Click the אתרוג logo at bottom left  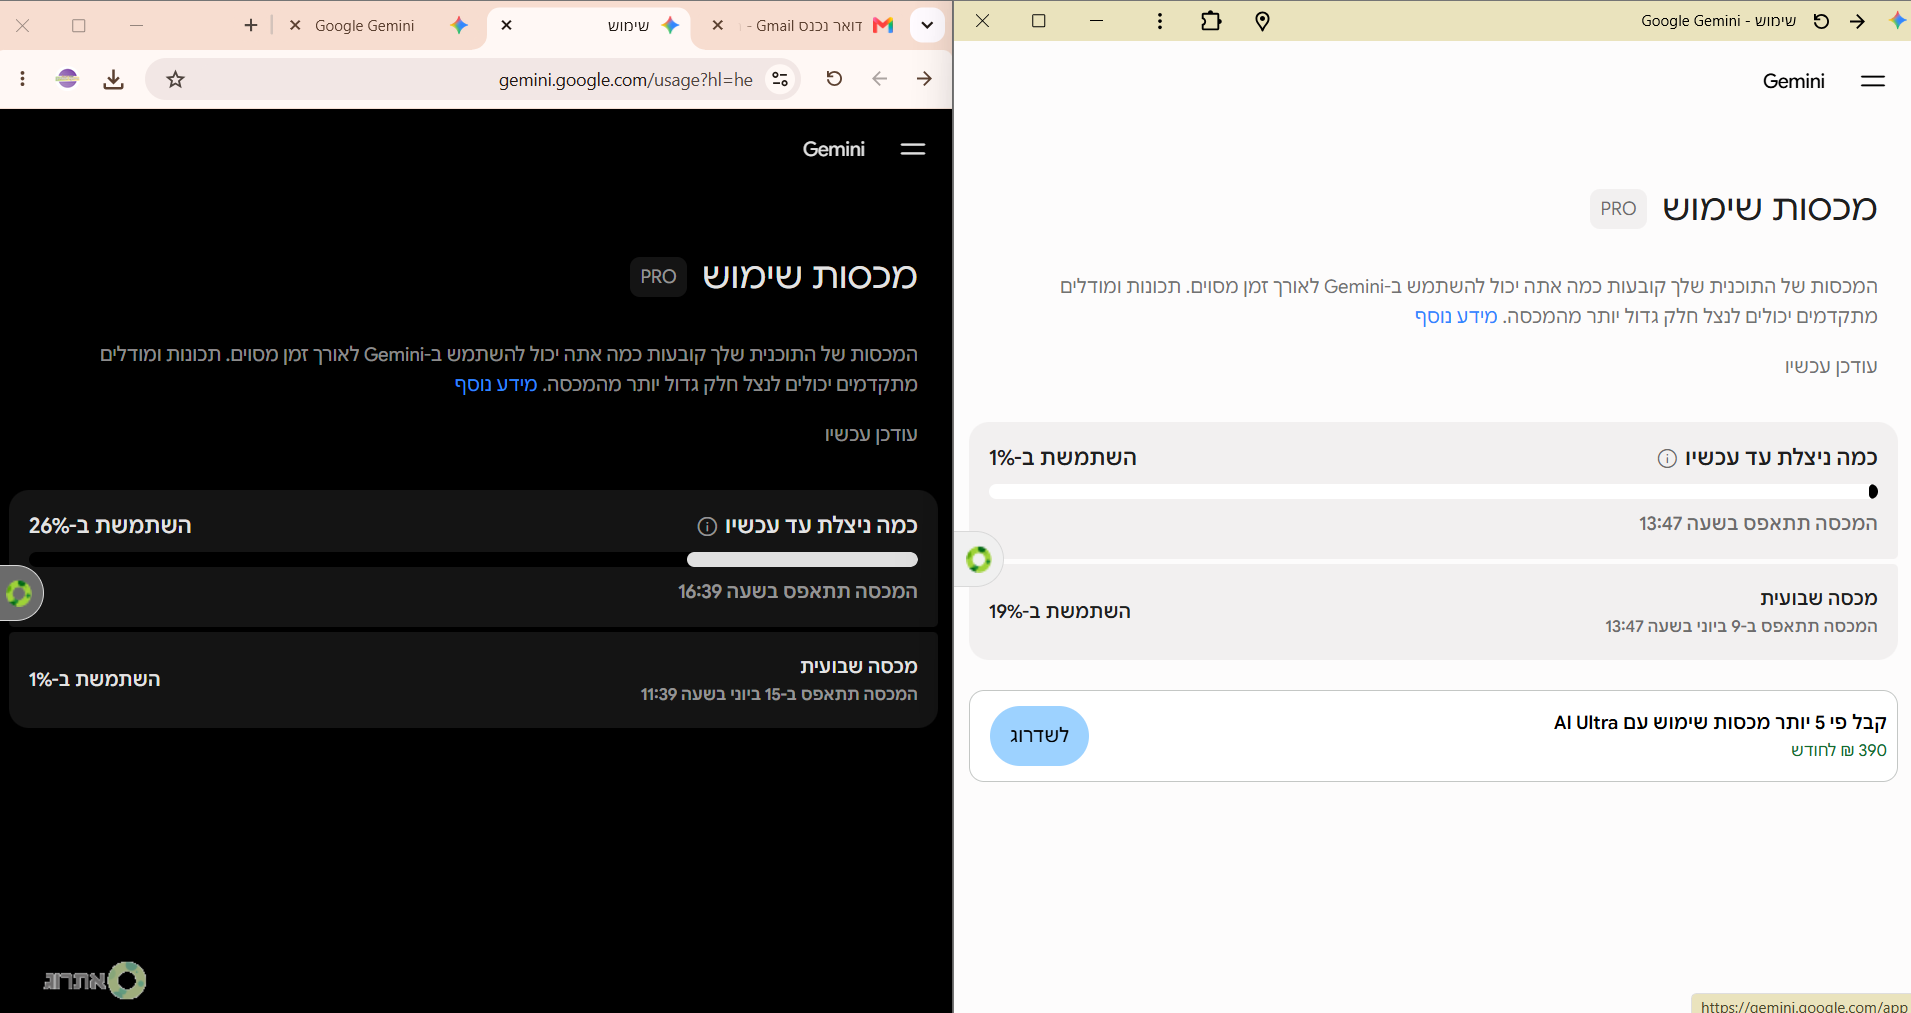[95, 980]
